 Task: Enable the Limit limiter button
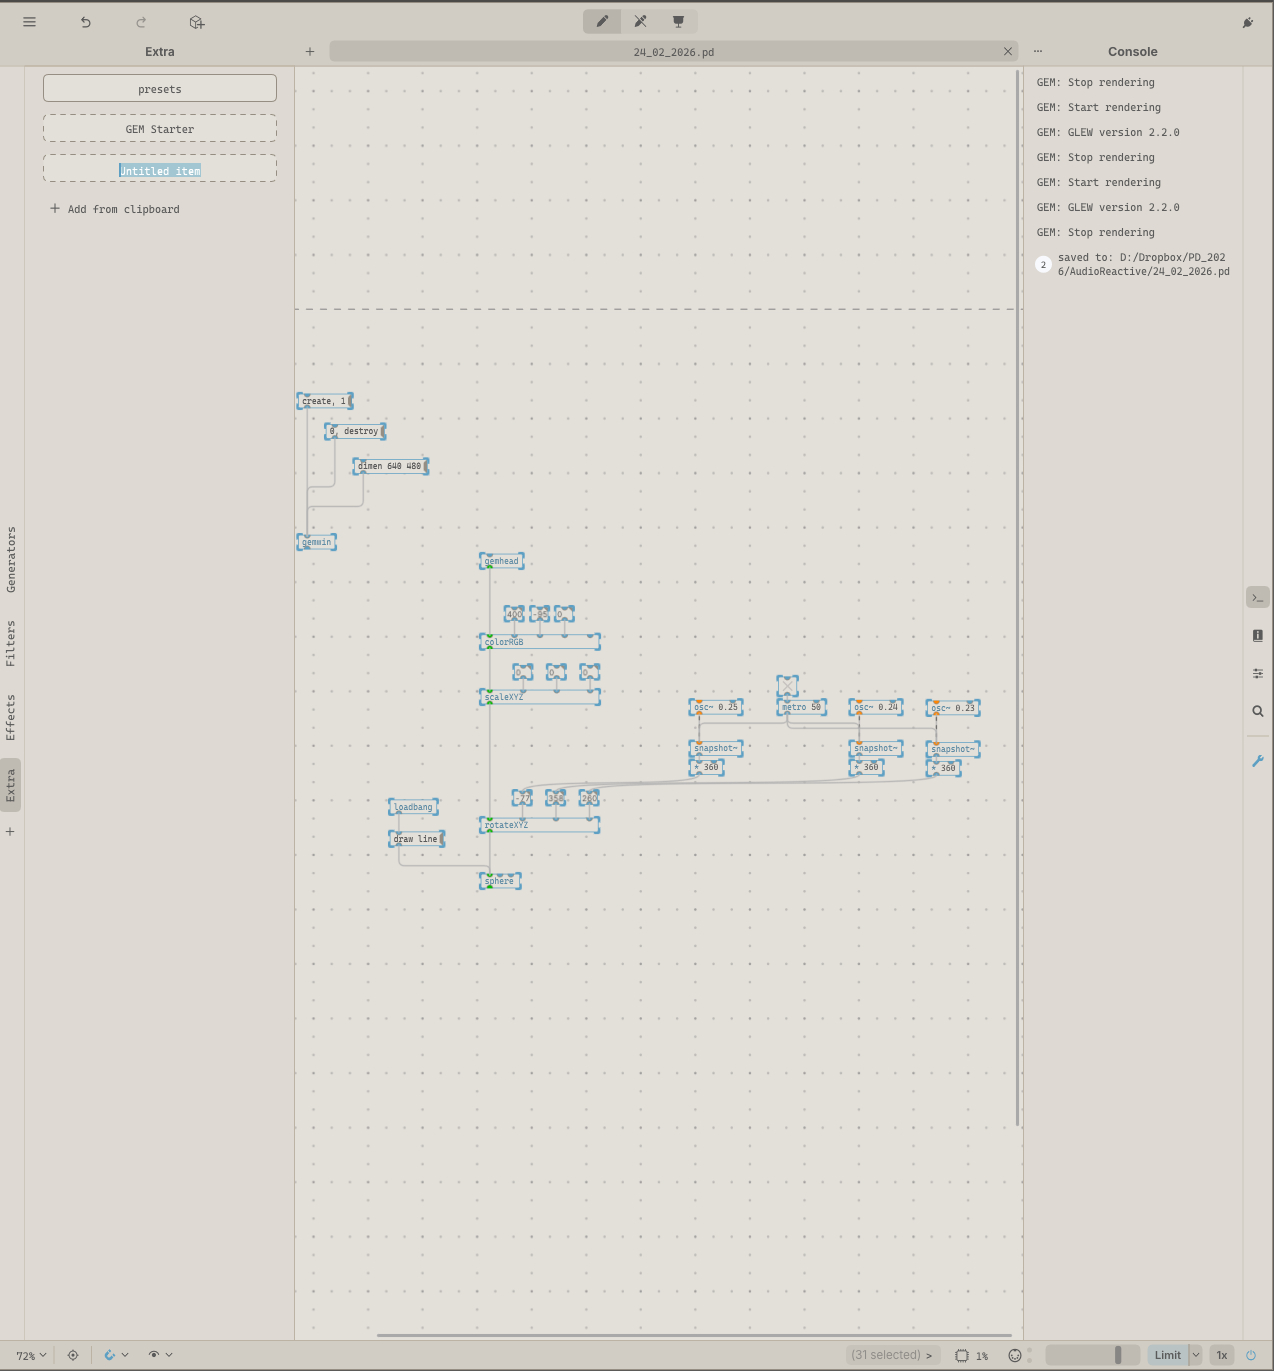1167,1355
